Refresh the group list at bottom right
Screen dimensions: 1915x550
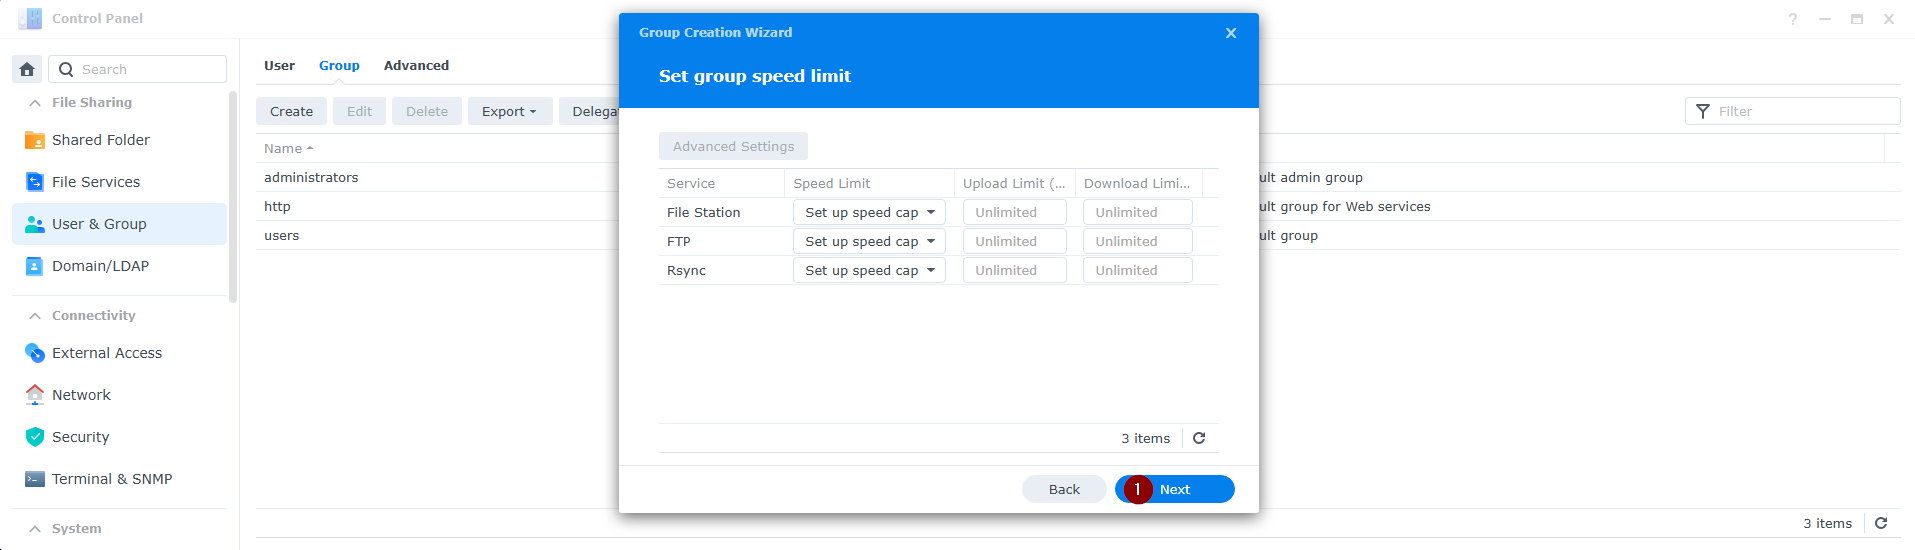click(1881, 523)
